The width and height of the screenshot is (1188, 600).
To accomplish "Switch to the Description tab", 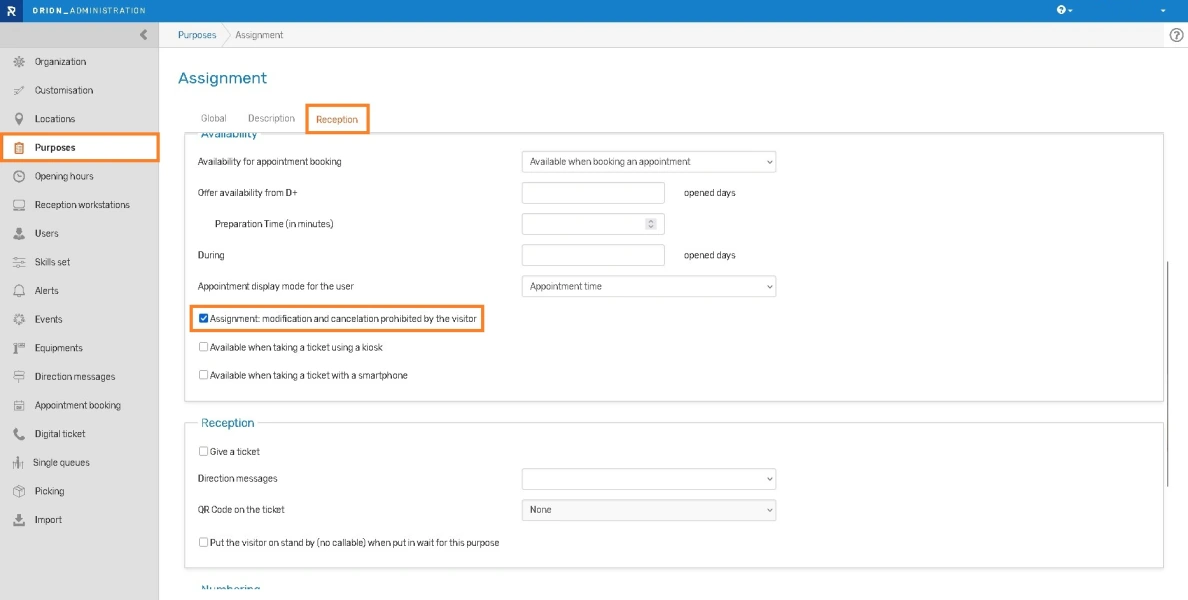I will click(x=271, y=119).
